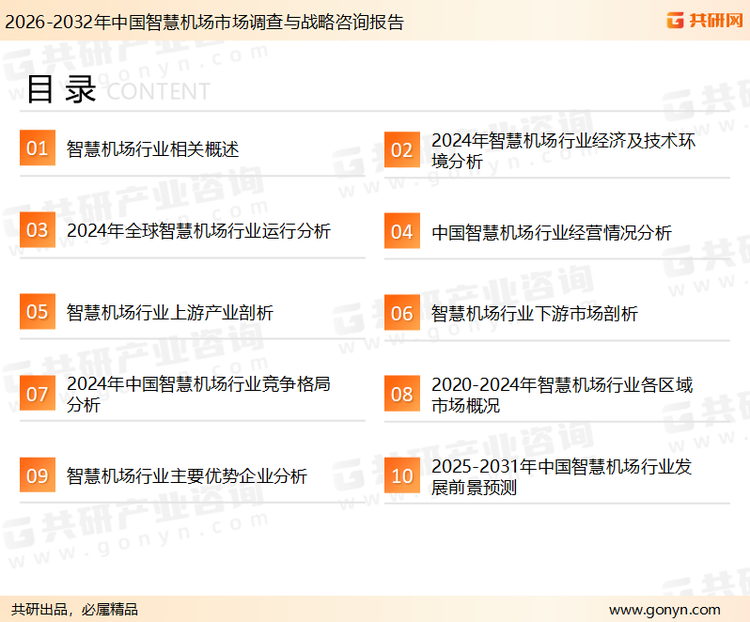750x622 pixels.
Task: Click the 05 orange number icon
Action: [37, 312]
